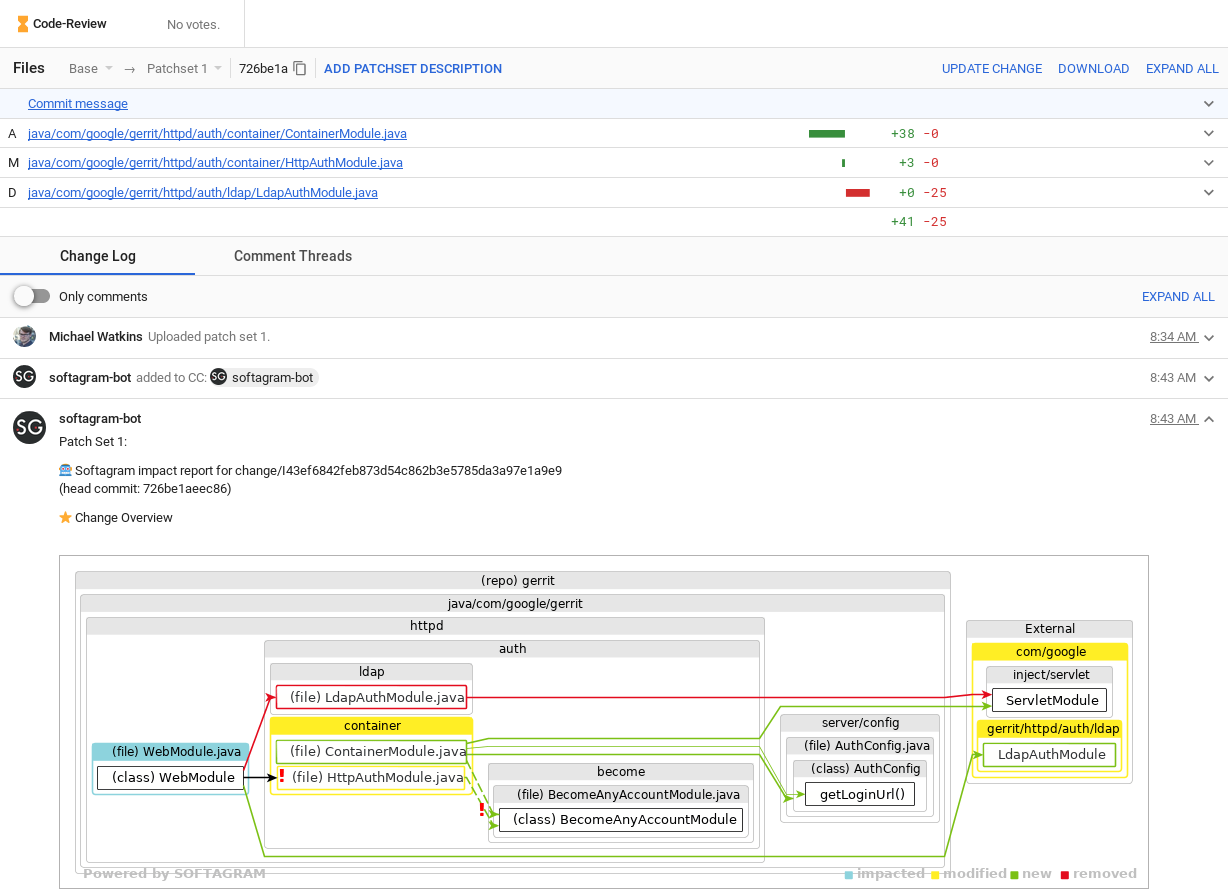Expand the Commit message row
The width and height of the screenshot is (1228, 893).
pyautogui.click(x=1208, y=104)
